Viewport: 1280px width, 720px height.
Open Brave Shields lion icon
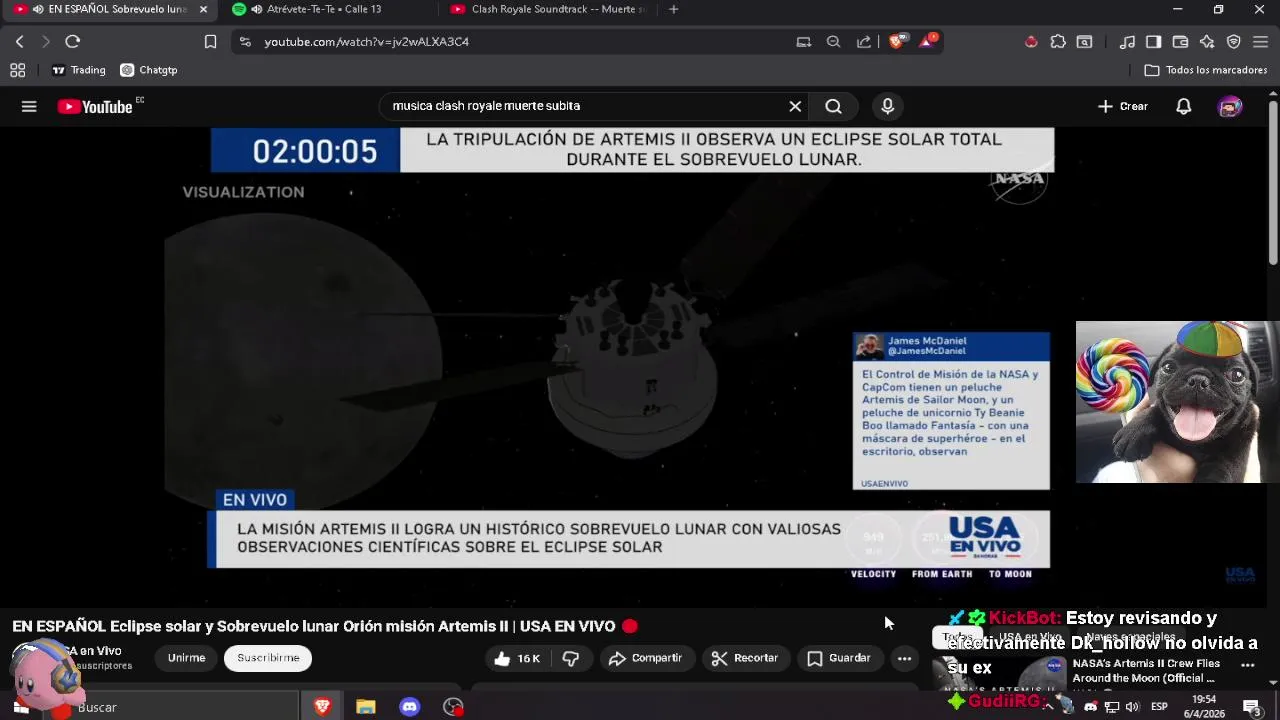[x=897, y=41]
